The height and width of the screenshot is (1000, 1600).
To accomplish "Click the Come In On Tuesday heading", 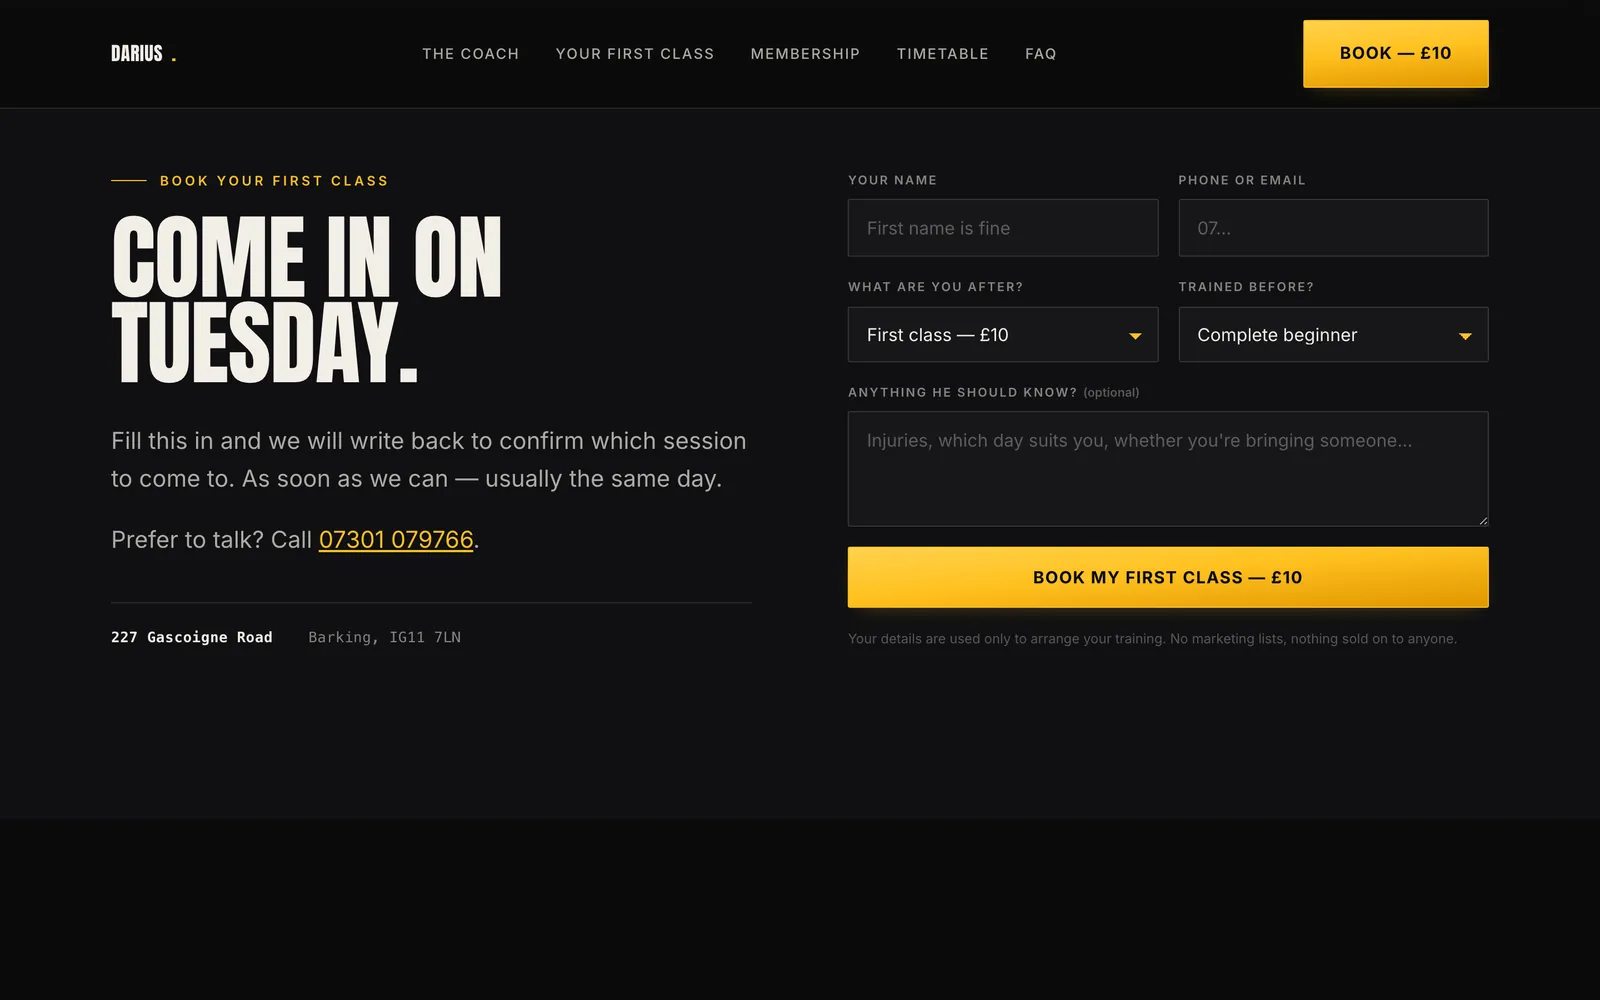I will 306,300.
